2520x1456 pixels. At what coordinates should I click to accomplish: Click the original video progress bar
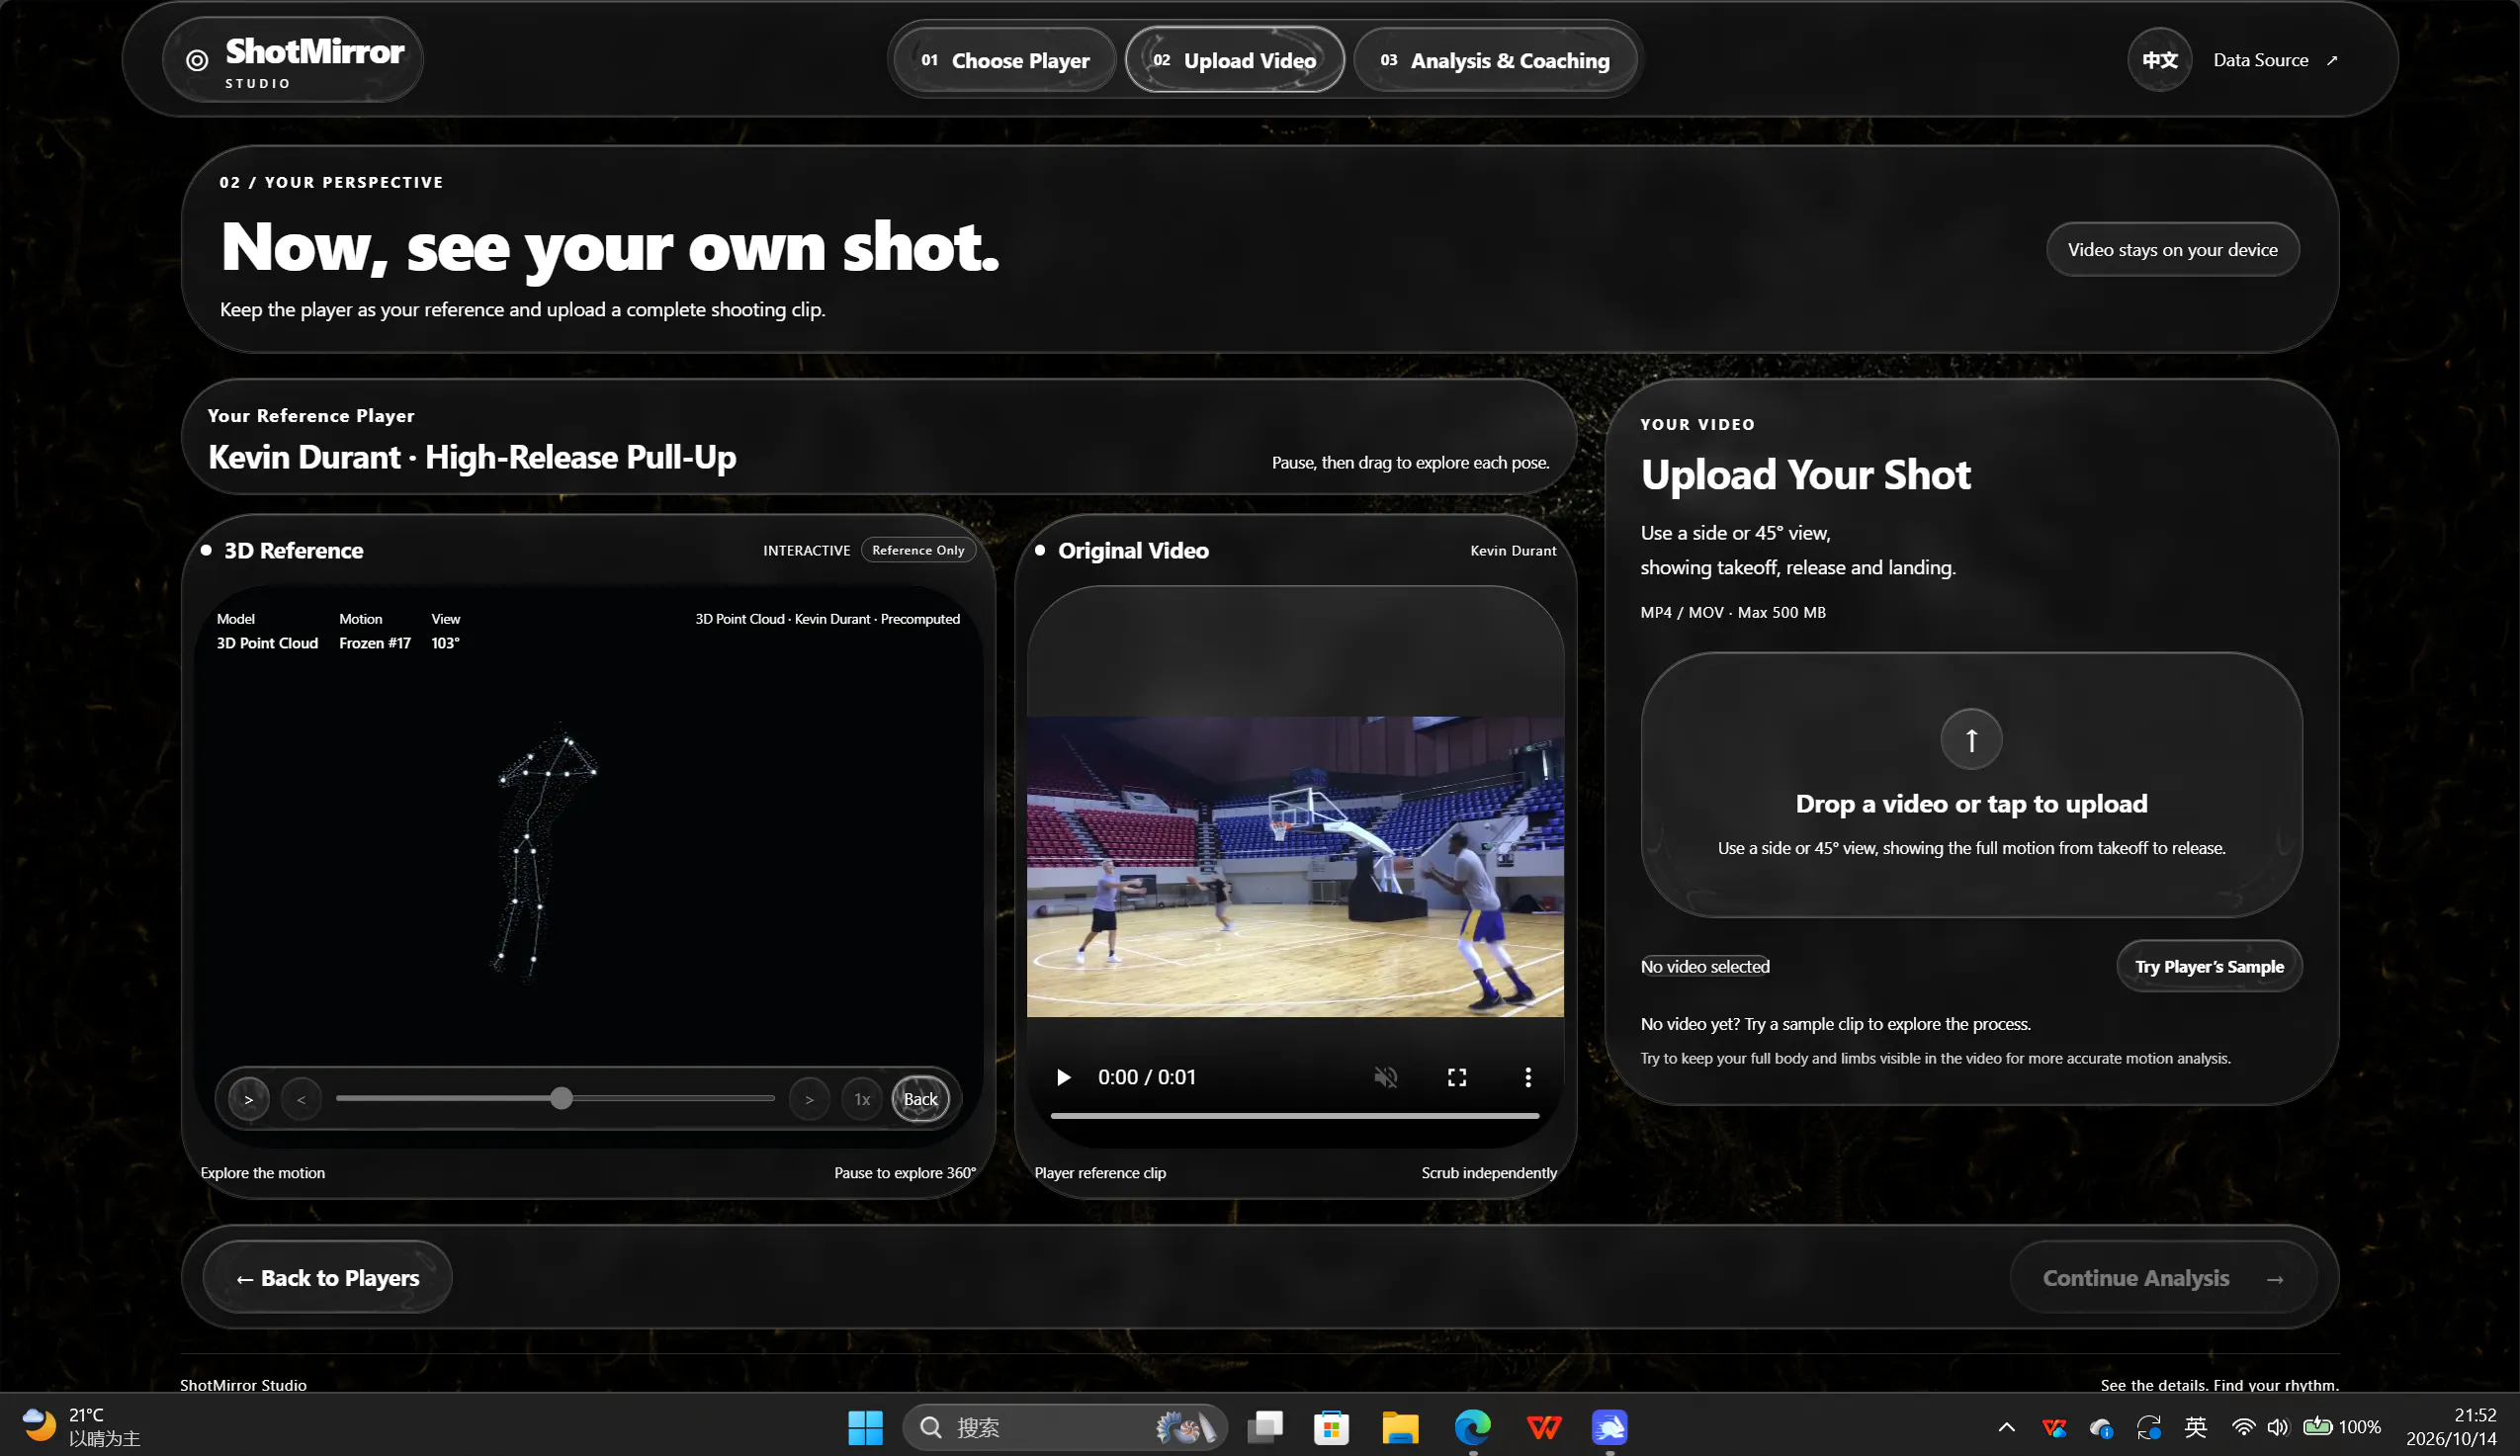pyautogui.click(x=1295, y=1115)
